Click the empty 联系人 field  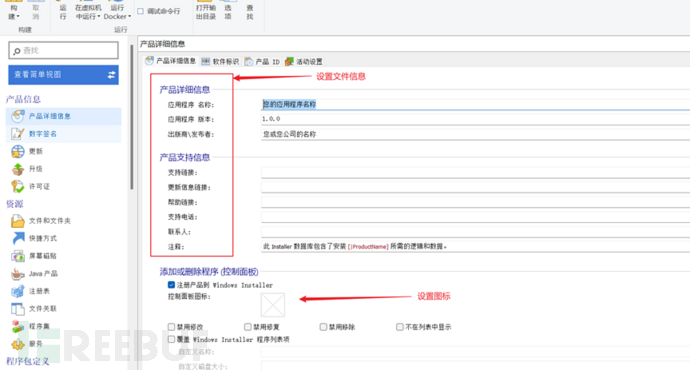(475, 232)
